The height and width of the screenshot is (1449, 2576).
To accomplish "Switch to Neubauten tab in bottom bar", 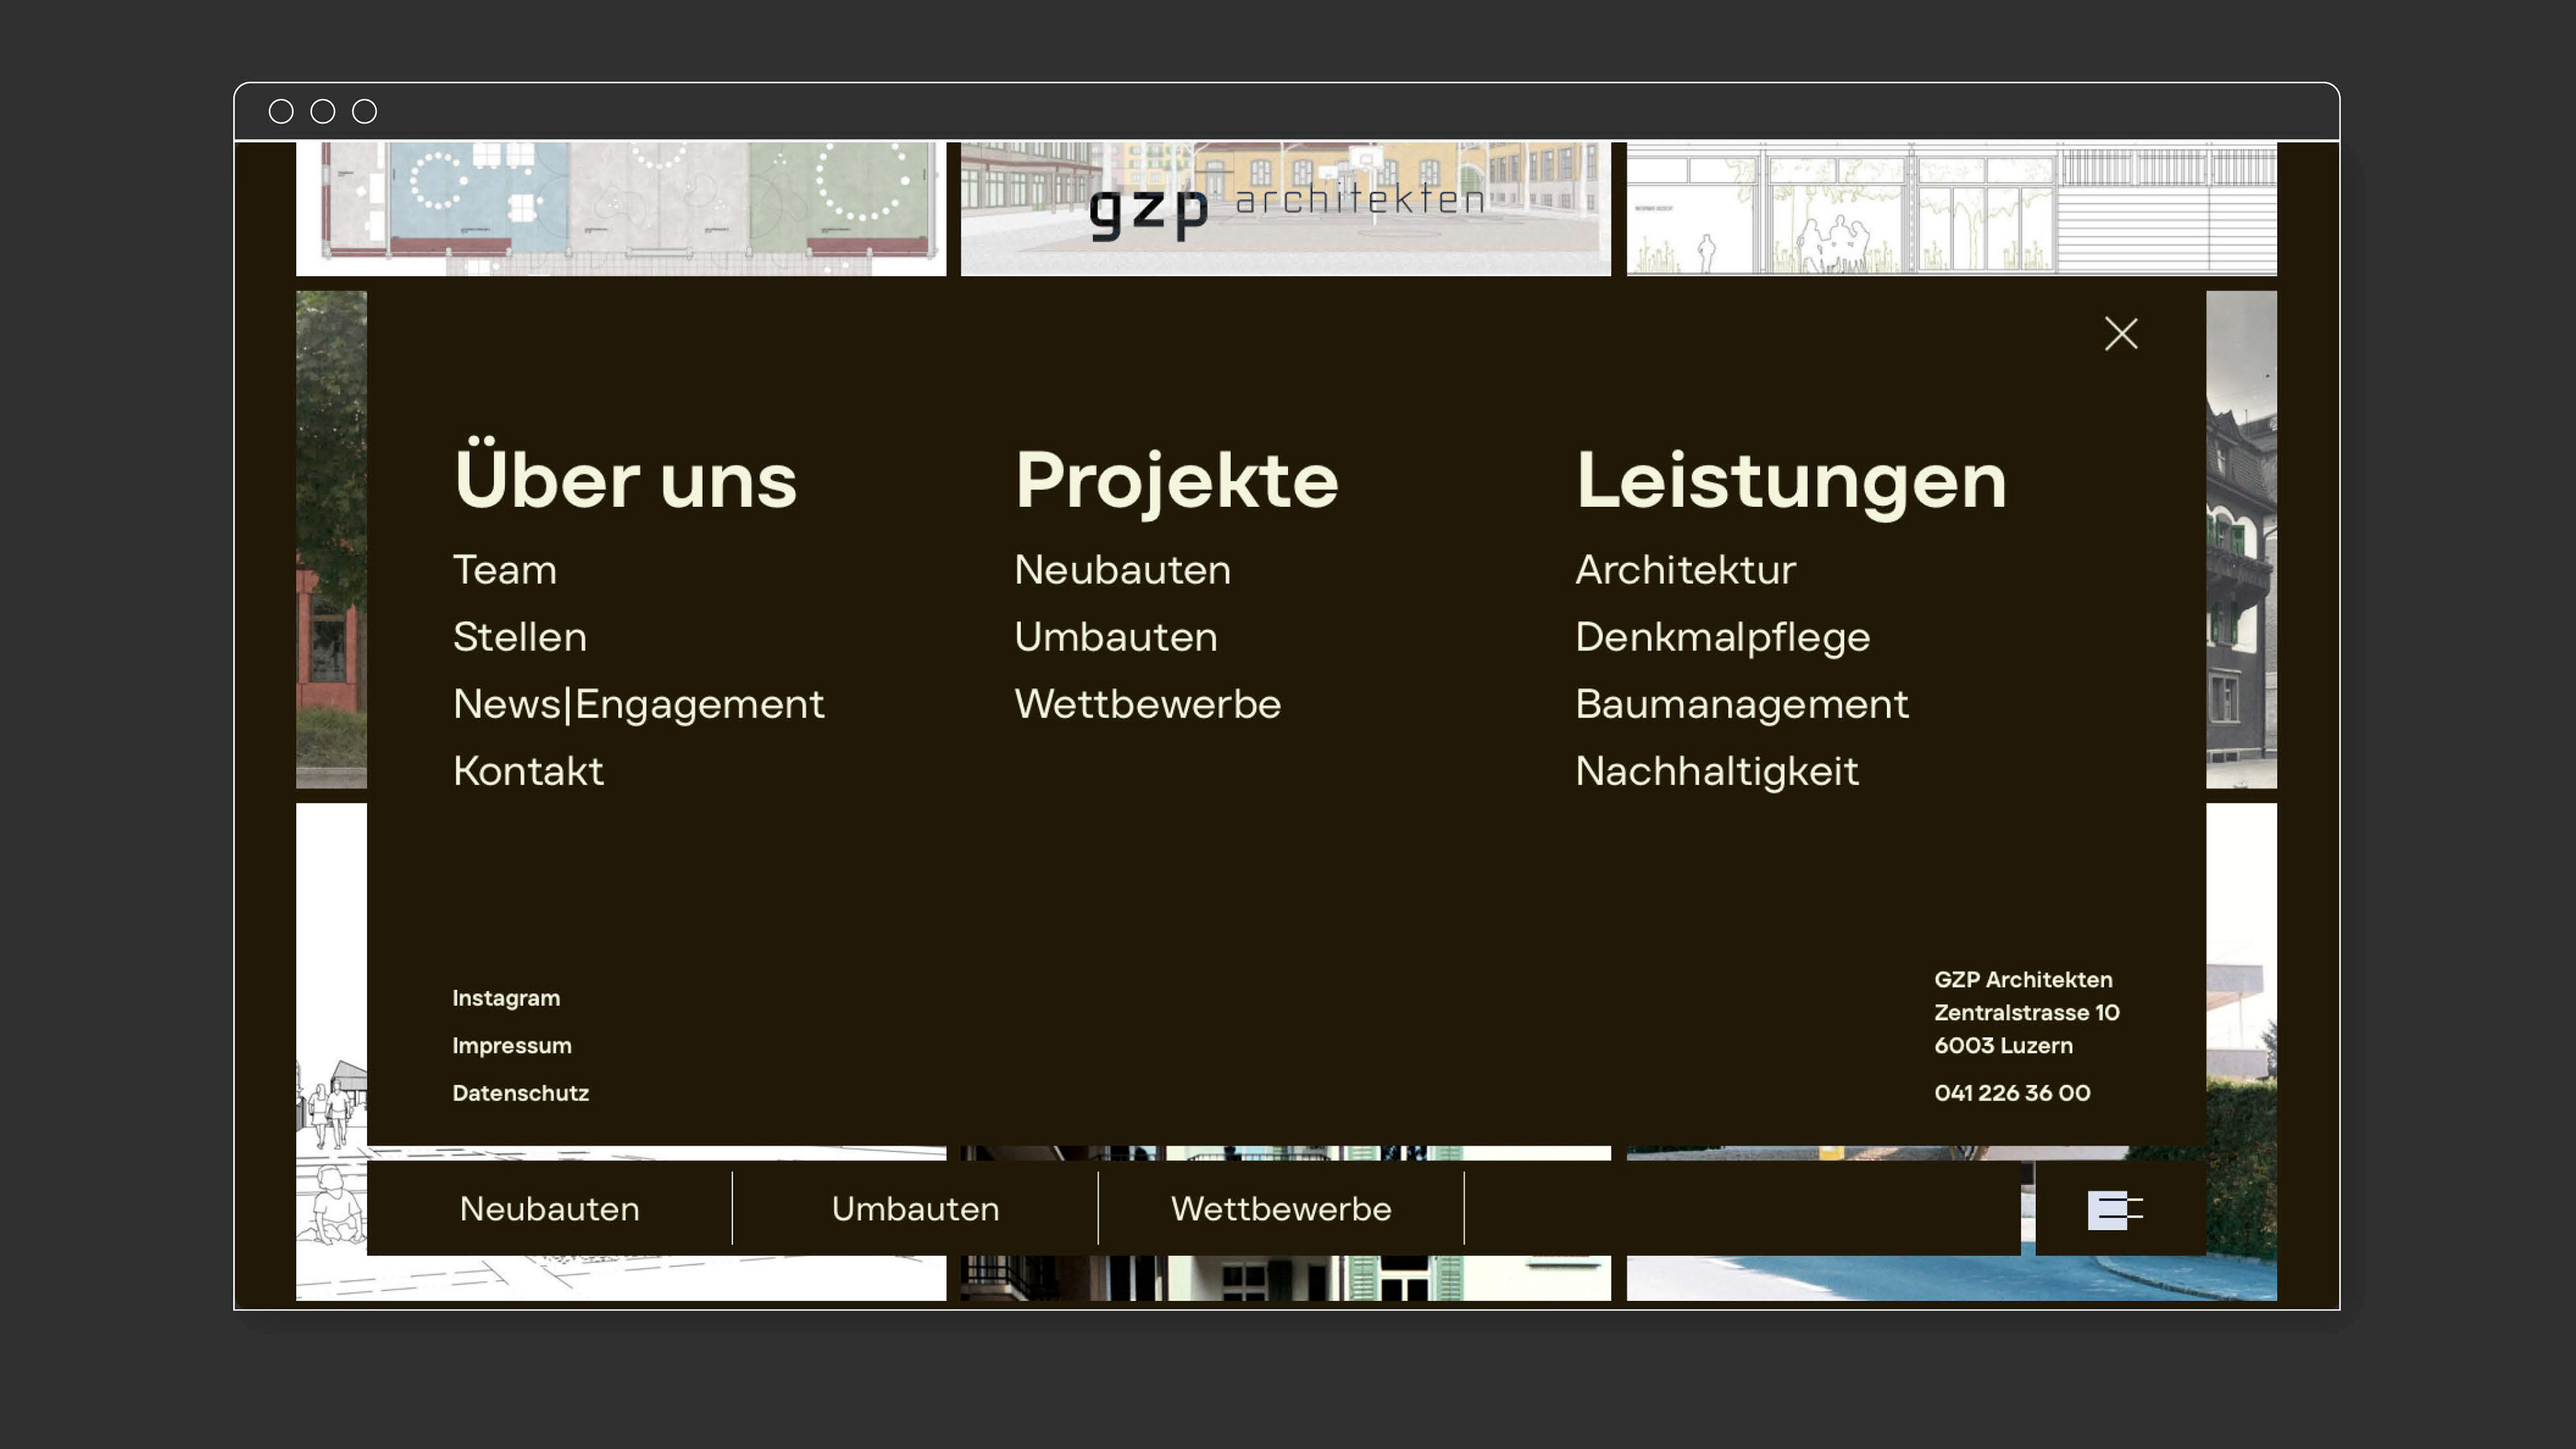I will pyautogui.click(x=549, y=1209).
